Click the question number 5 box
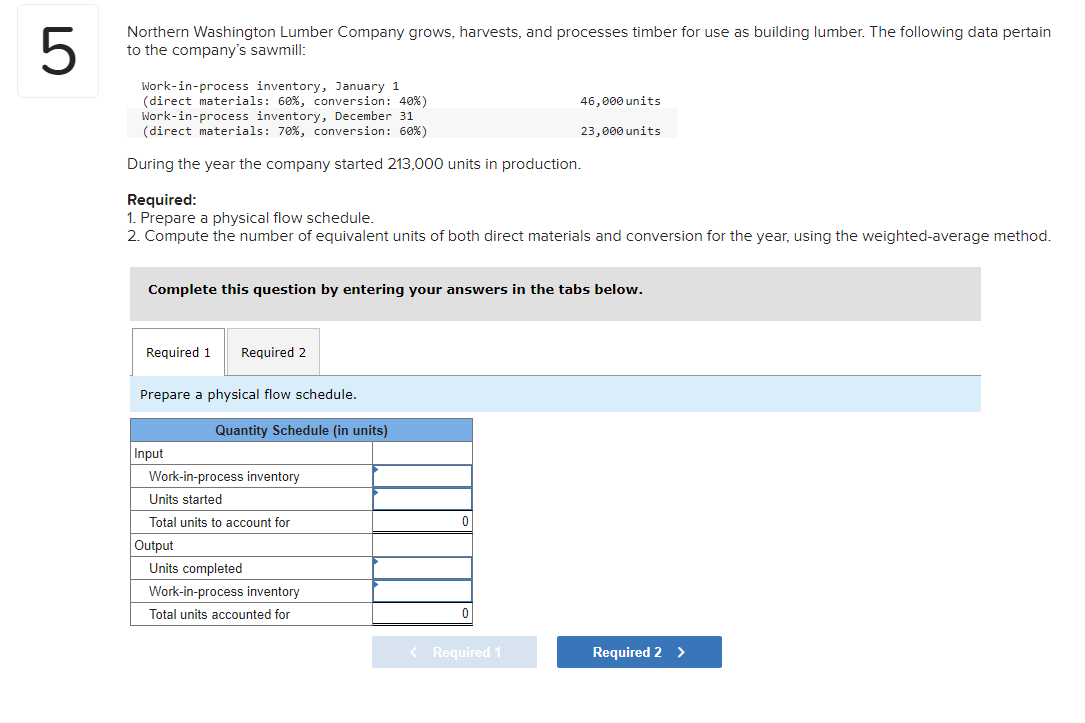The height and width of the screenshot is (723, 1085). (57, 50)
